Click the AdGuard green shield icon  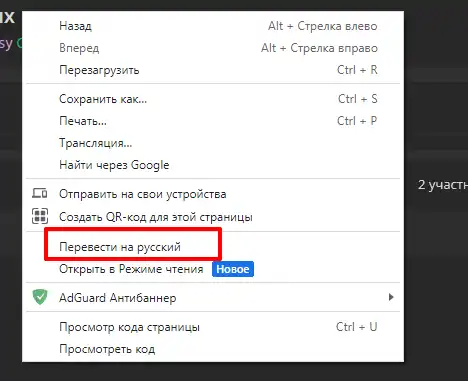40,297
